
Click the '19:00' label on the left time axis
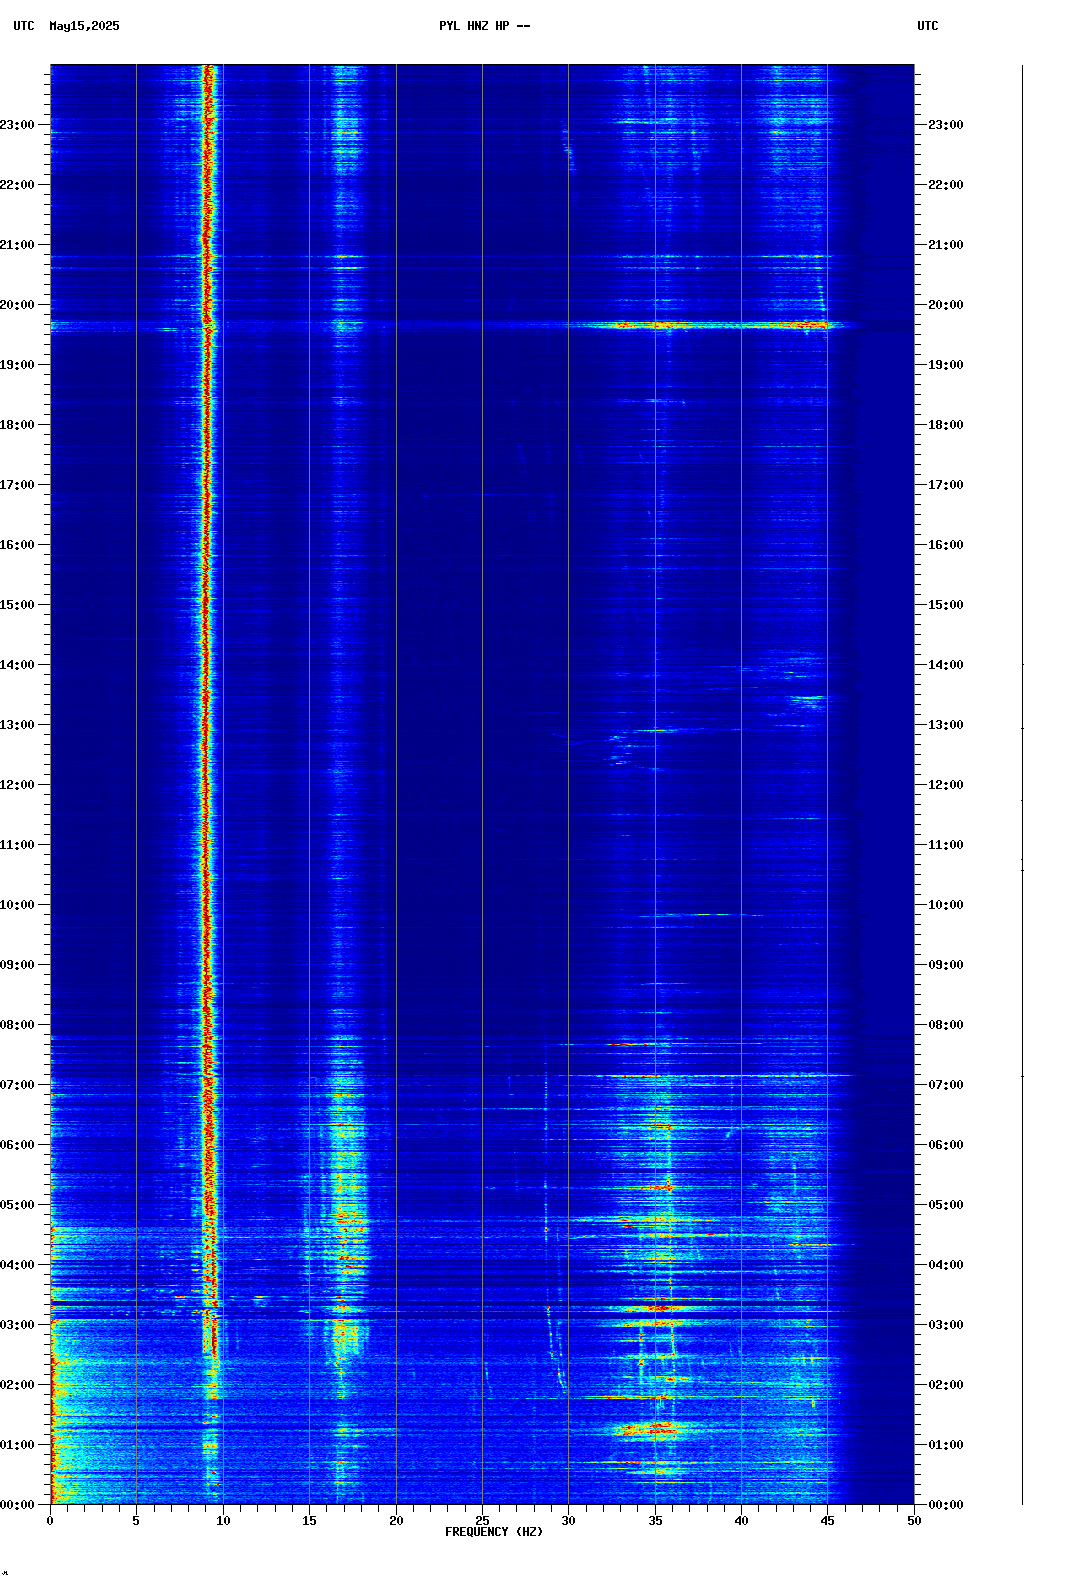17,365
